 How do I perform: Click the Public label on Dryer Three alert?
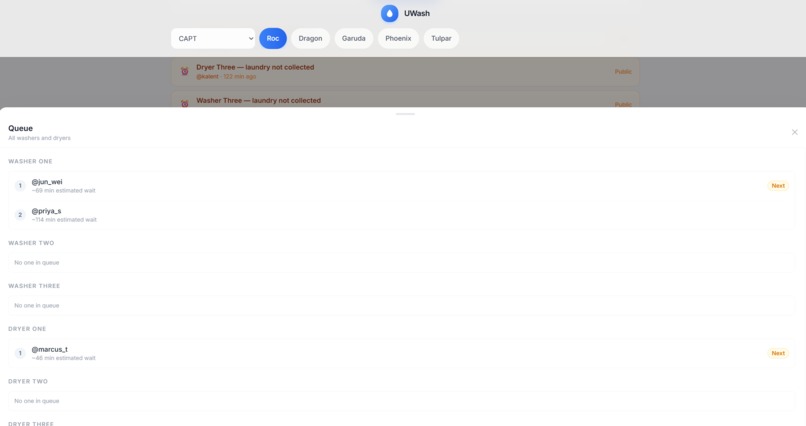click(623, 71)
